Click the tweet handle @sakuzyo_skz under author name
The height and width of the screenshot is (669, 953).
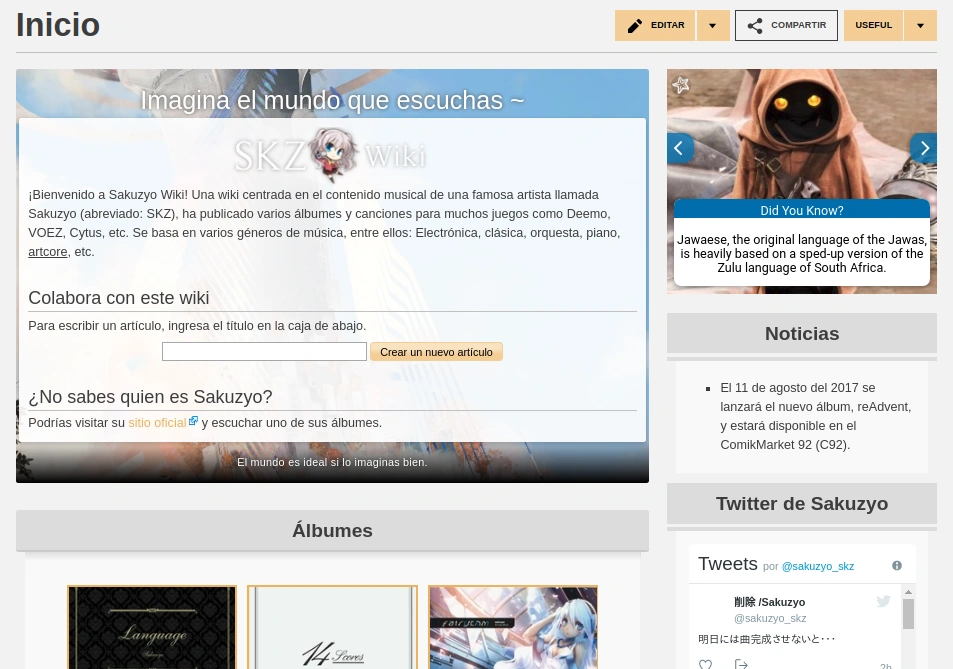point(770,619)
